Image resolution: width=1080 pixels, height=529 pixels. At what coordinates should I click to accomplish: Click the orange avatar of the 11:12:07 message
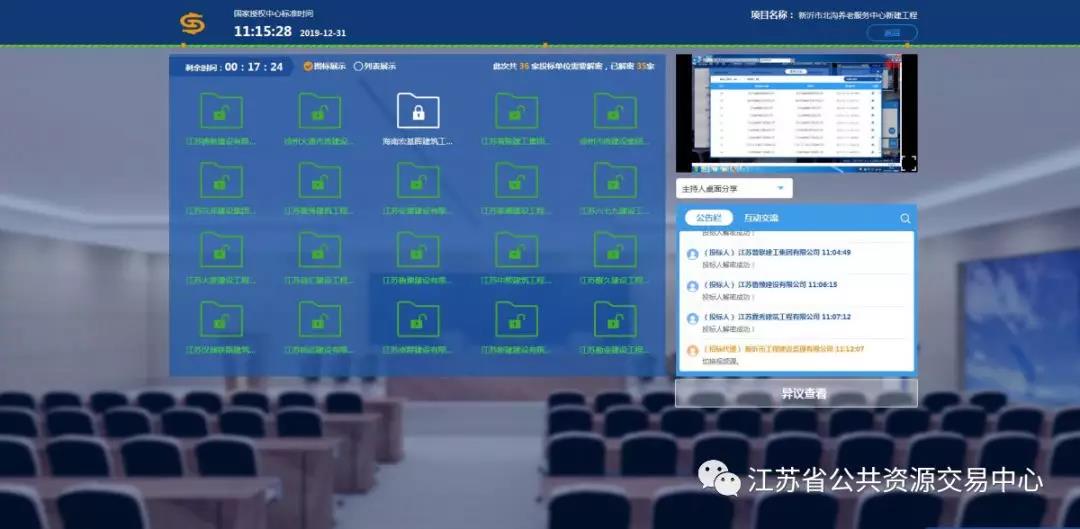tap(692, 351)
